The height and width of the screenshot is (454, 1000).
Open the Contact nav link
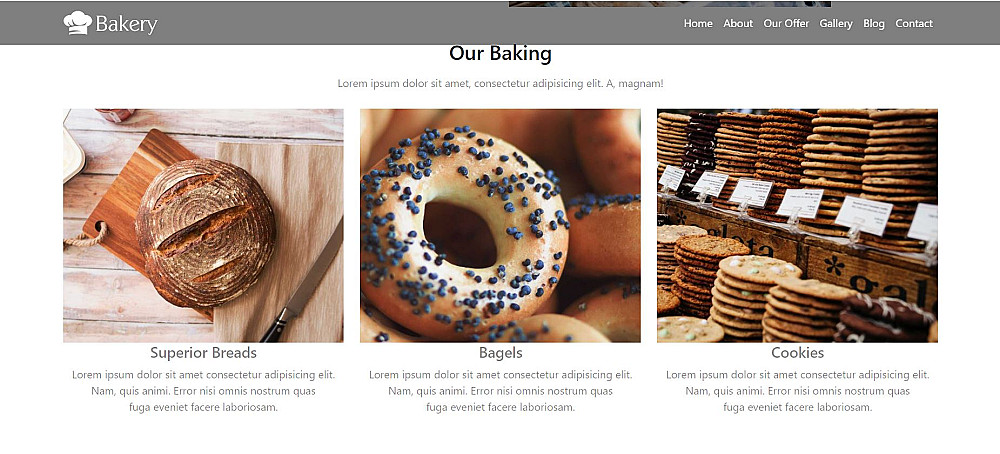913,24
